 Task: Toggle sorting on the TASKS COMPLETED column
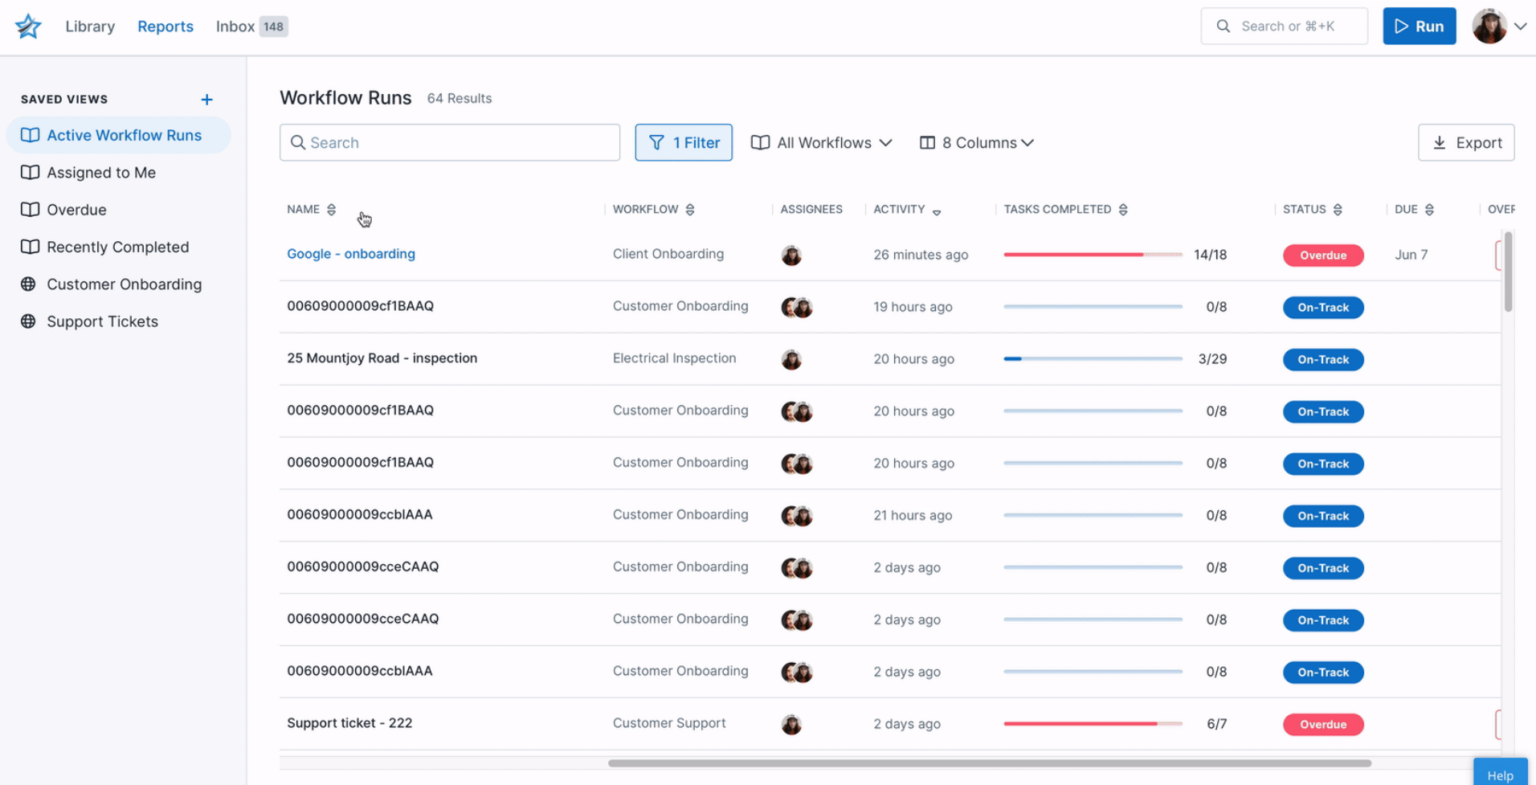pos(1123,209)
